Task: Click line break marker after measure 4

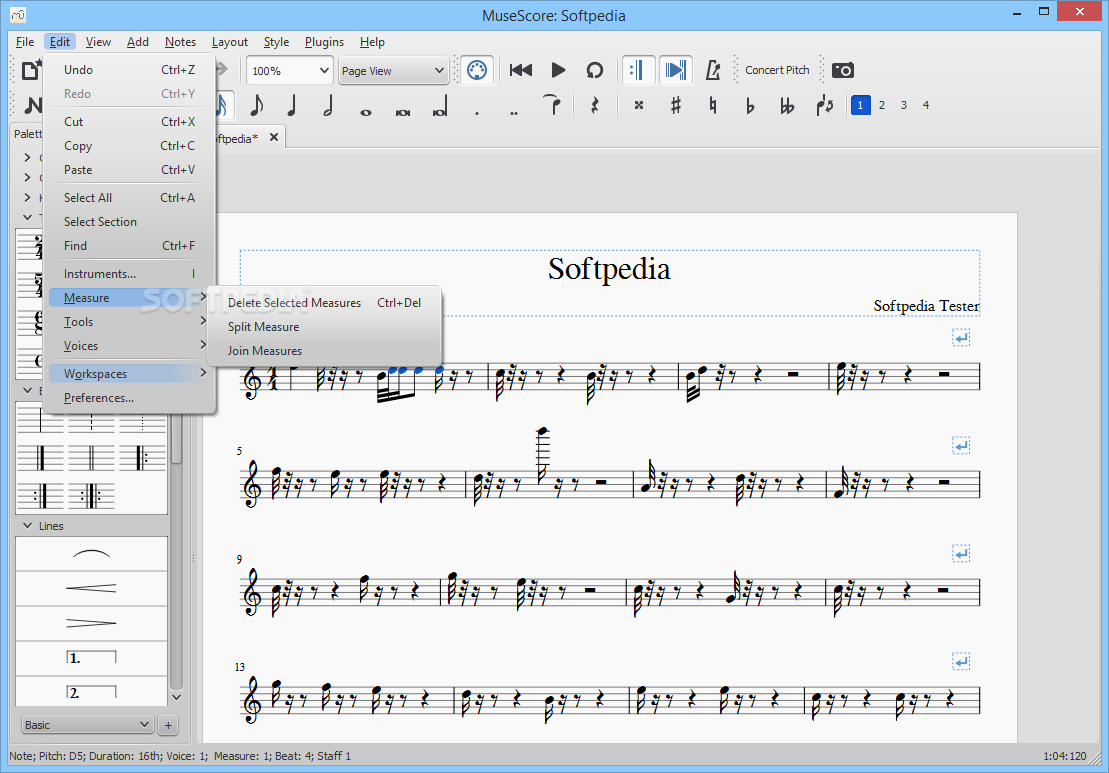Action: coord(961,338)
